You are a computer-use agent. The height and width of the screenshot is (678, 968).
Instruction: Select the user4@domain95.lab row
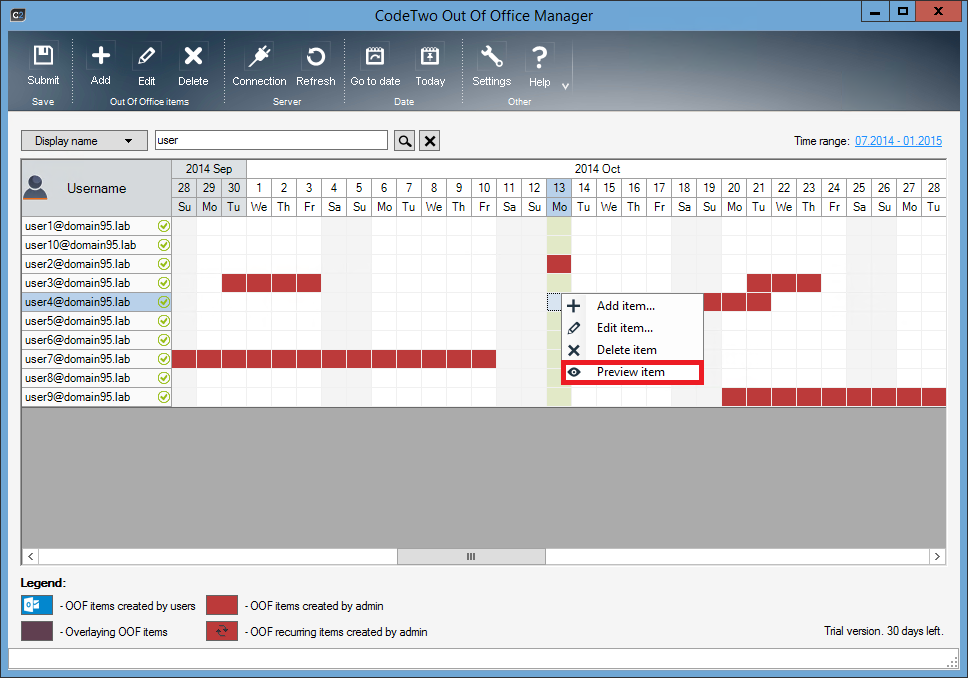point(96,302)
